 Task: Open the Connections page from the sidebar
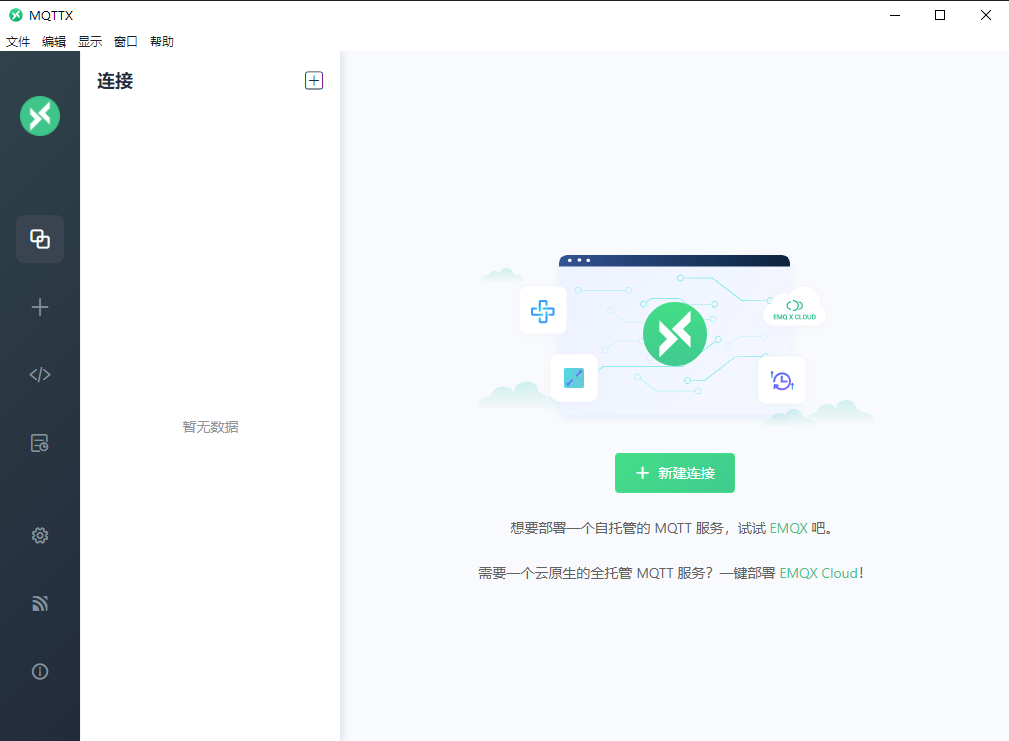pos(40,239)
